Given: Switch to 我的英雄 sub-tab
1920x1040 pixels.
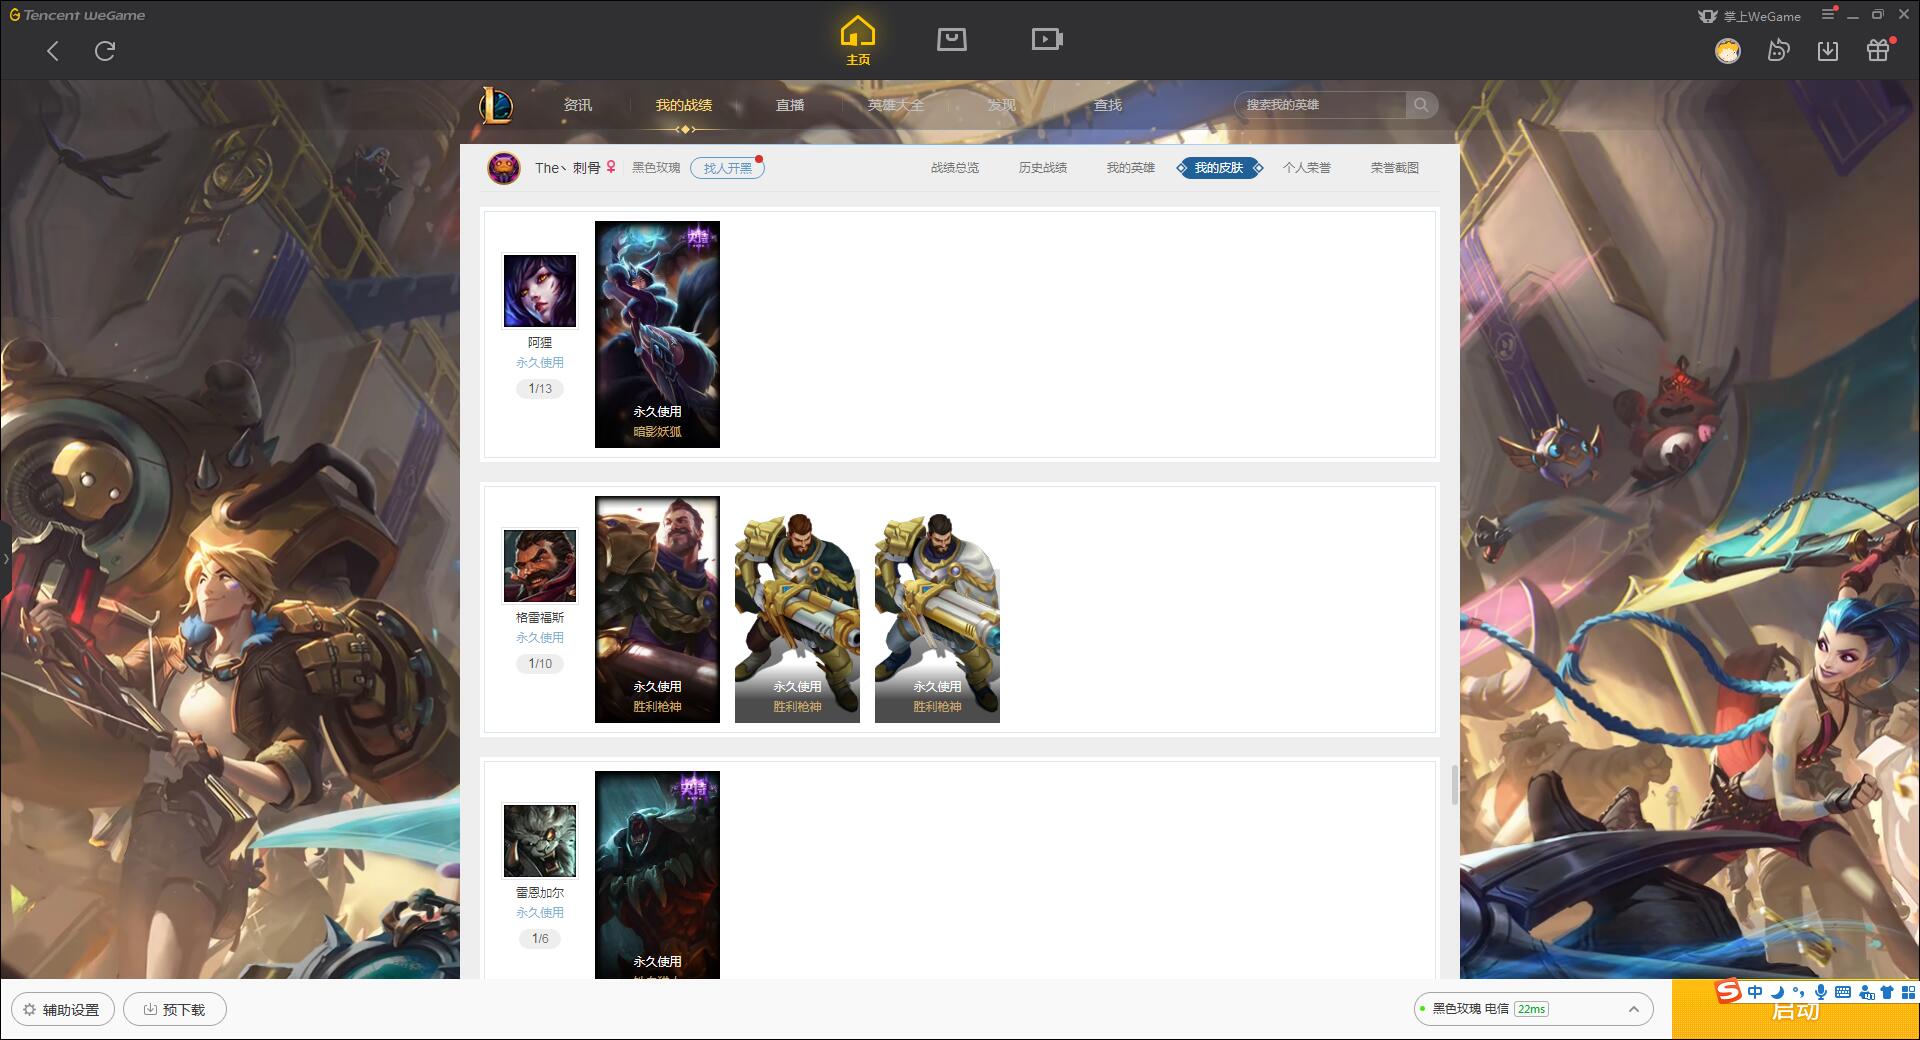Looking at the screenshot, I should (x=1131, y=168).
